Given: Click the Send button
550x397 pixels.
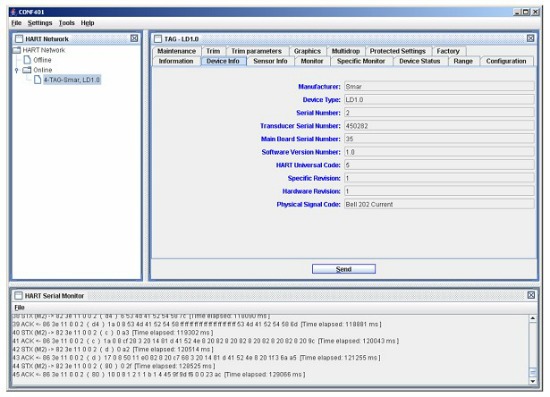Looking at the screenshot, I should [344, 269].
